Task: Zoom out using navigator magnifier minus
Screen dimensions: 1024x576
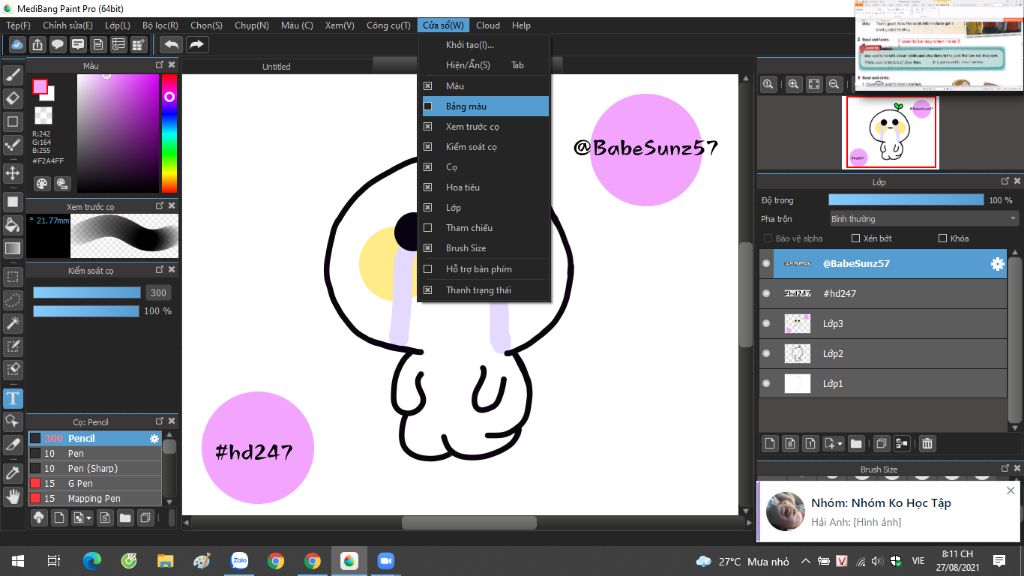Action: (x=834, y=84)
